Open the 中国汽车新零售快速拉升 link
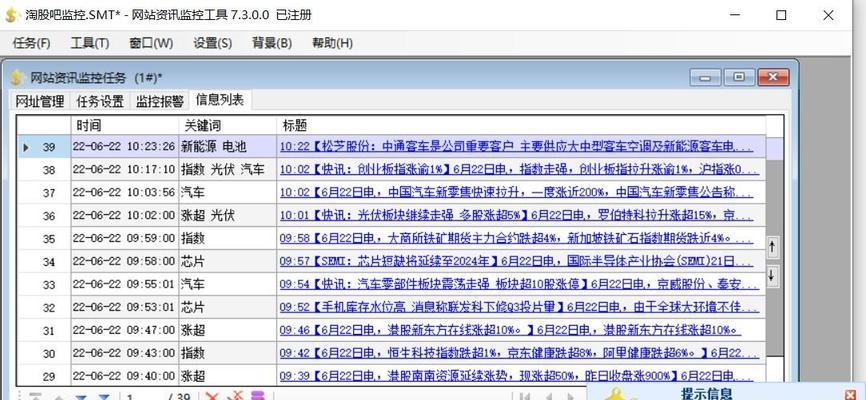The width and height of the screenshot is (866, 400). pyautogui.click(x=516, y=193)
